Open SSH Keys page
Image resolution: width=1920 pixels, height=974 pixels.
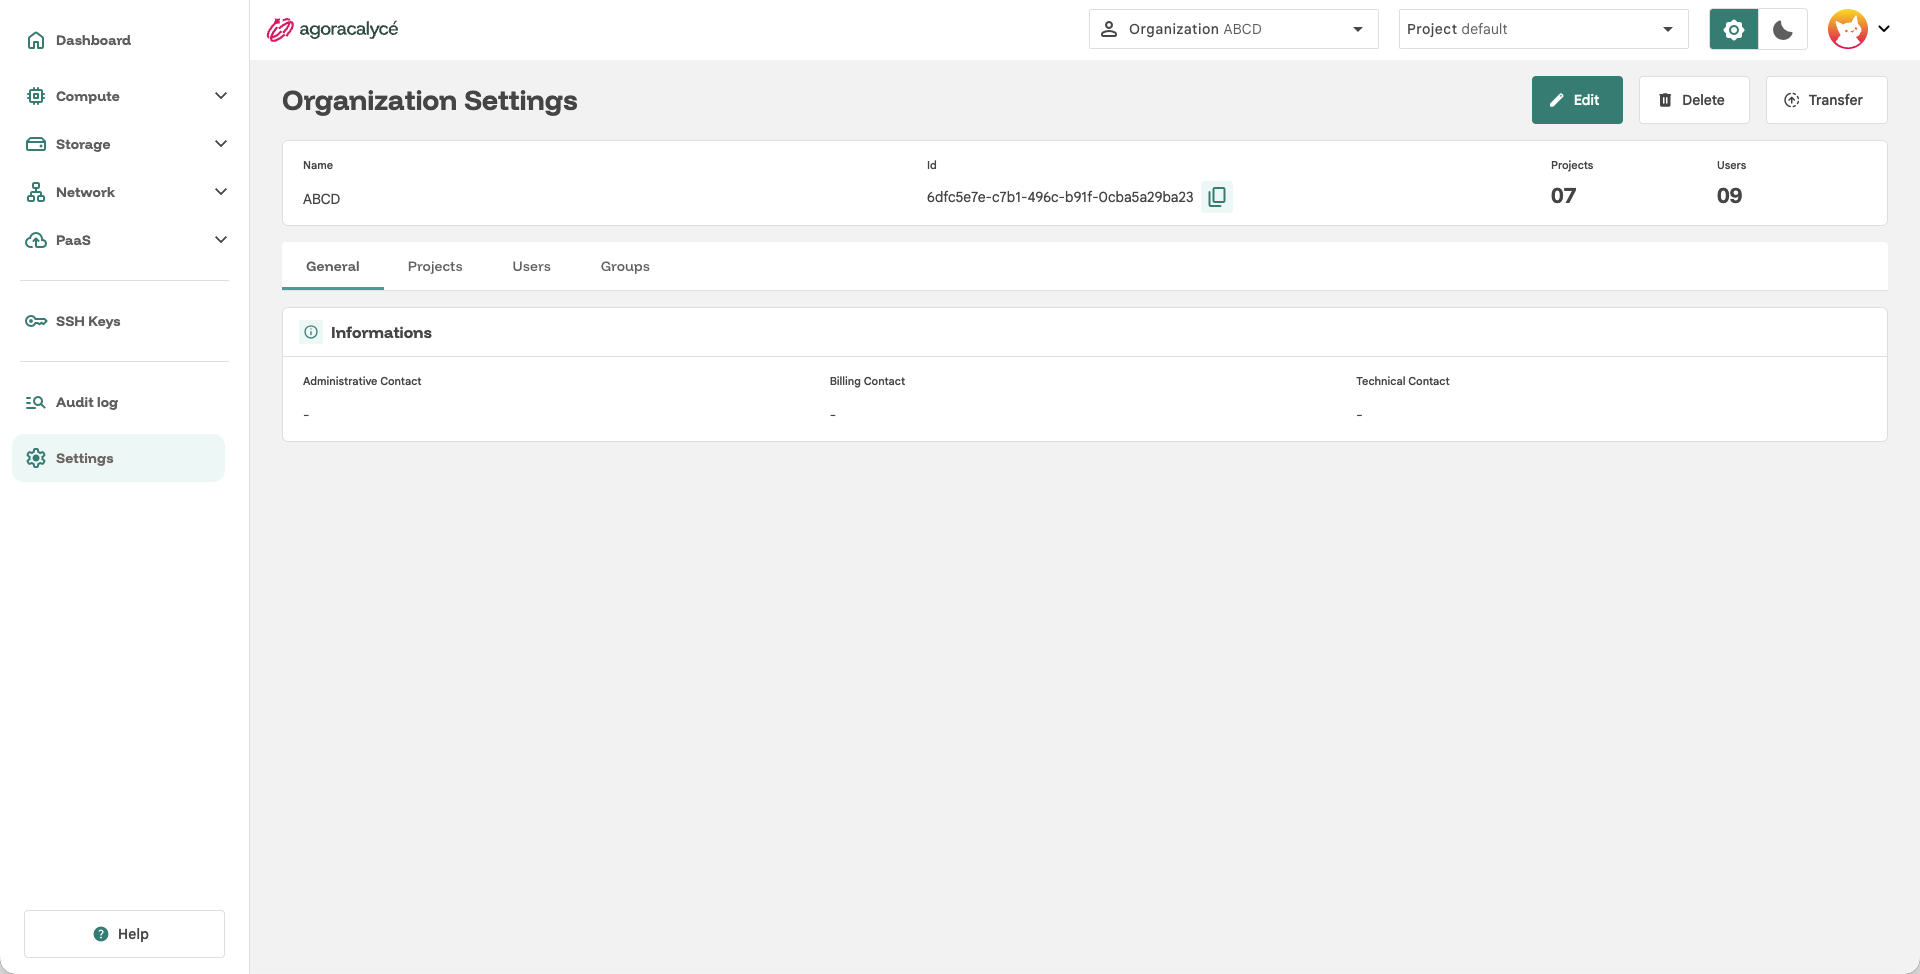pos(119,321)
